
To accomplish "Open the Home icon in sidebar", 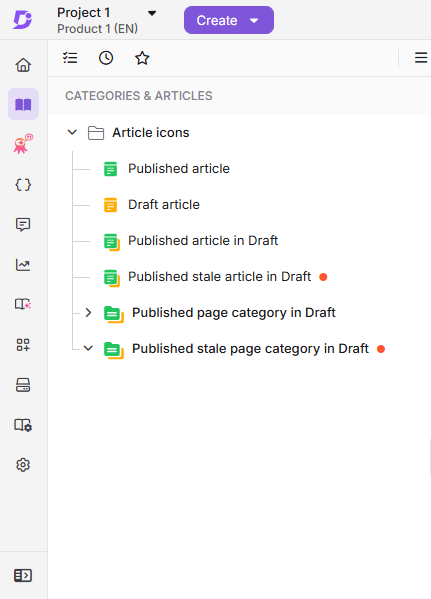I will point(23,65).
